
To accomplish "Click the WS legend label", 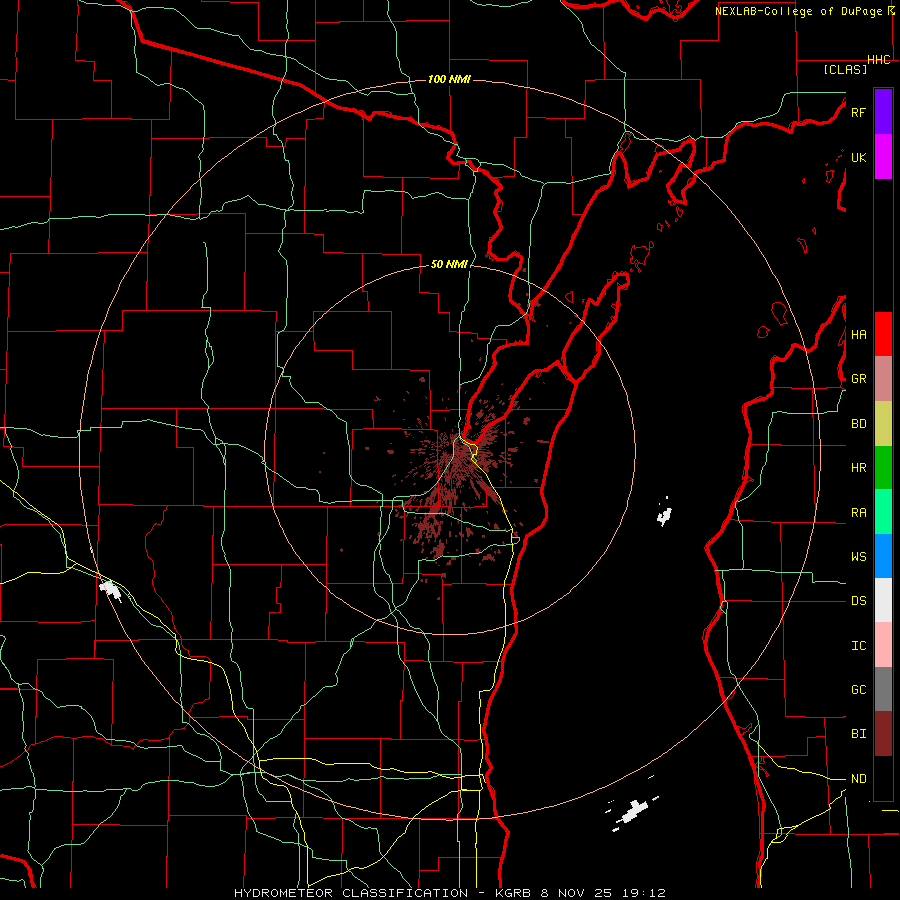I will 858,557.
